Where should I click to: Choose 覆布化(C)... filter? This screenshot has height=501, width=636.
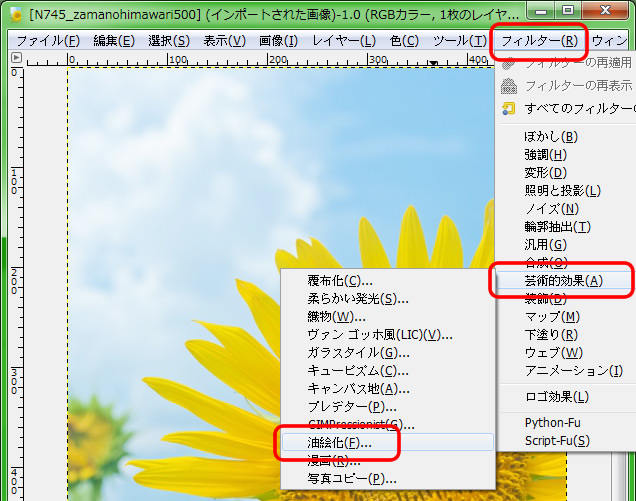coord(388,281)
